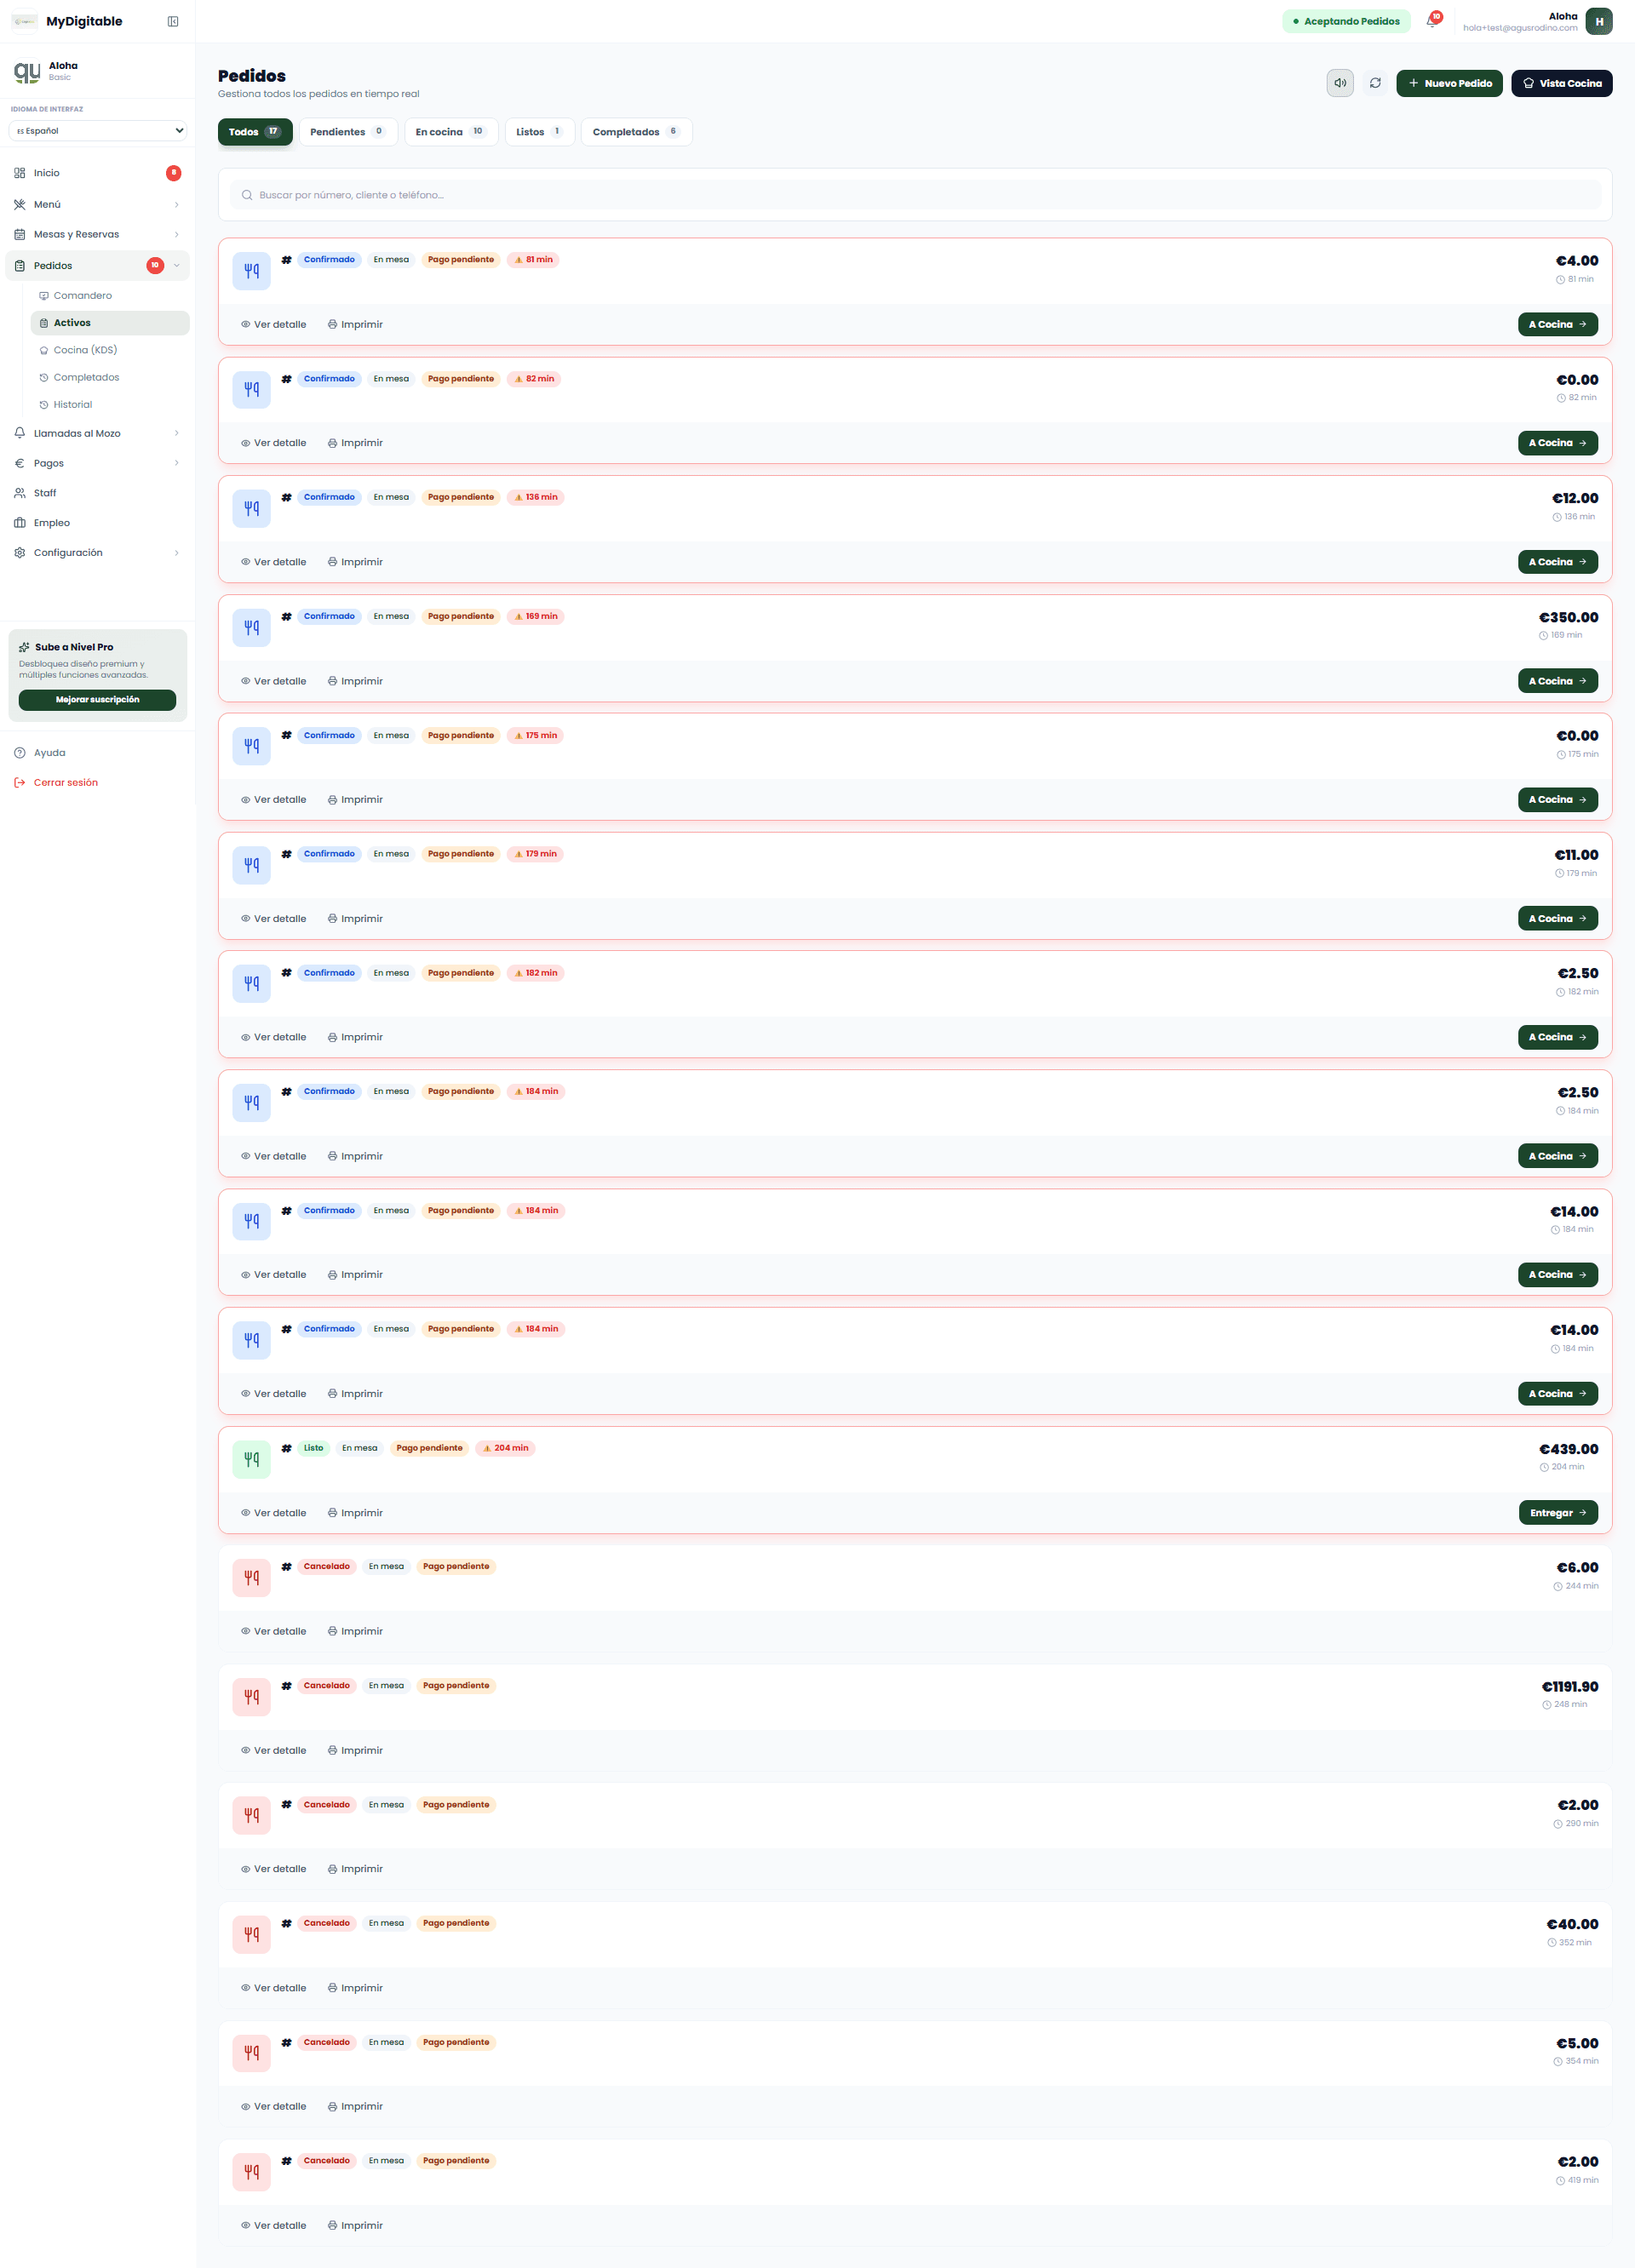The width and height of the screenshot is (1635, 2268).
Task: Print the 175 min order
Action: click(355, 800)
